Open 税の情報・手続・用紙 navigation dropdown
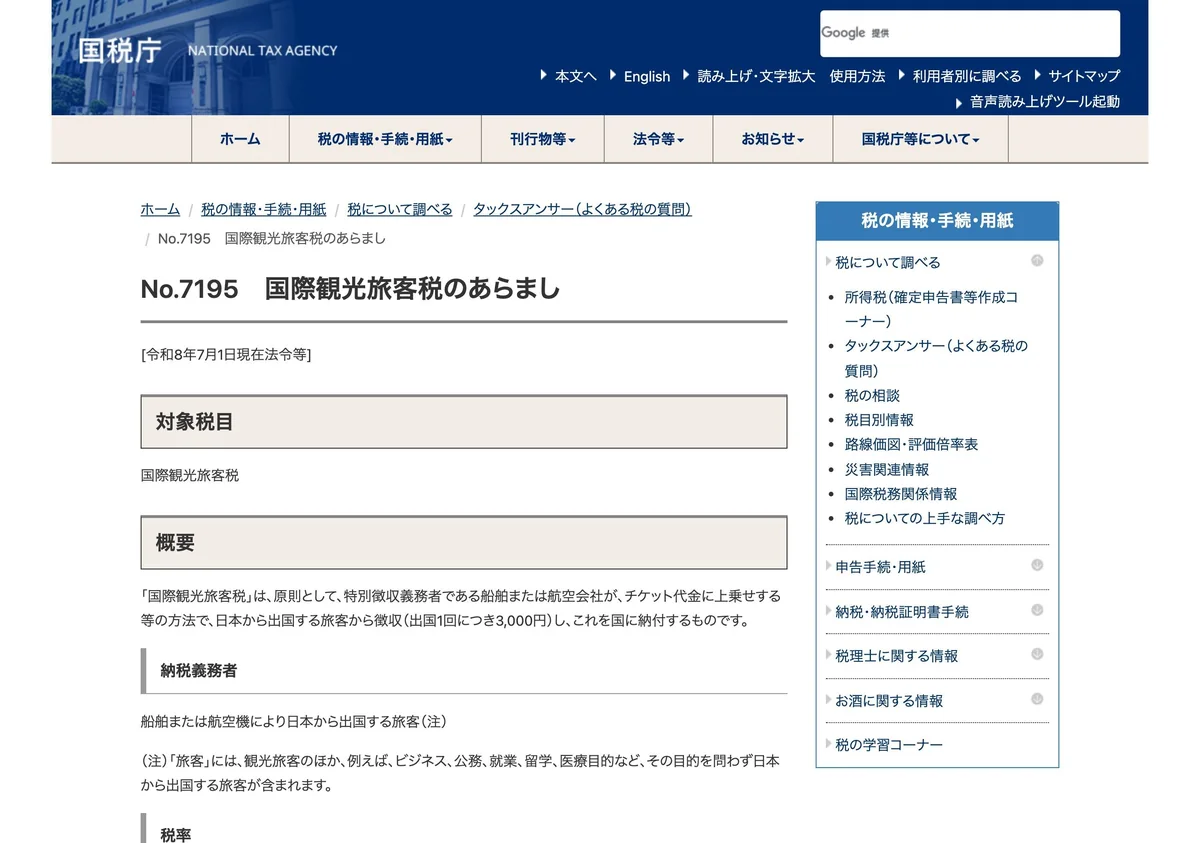This screenshot has height=843, width=1200. pyautogui.click(x=385, y=139)
